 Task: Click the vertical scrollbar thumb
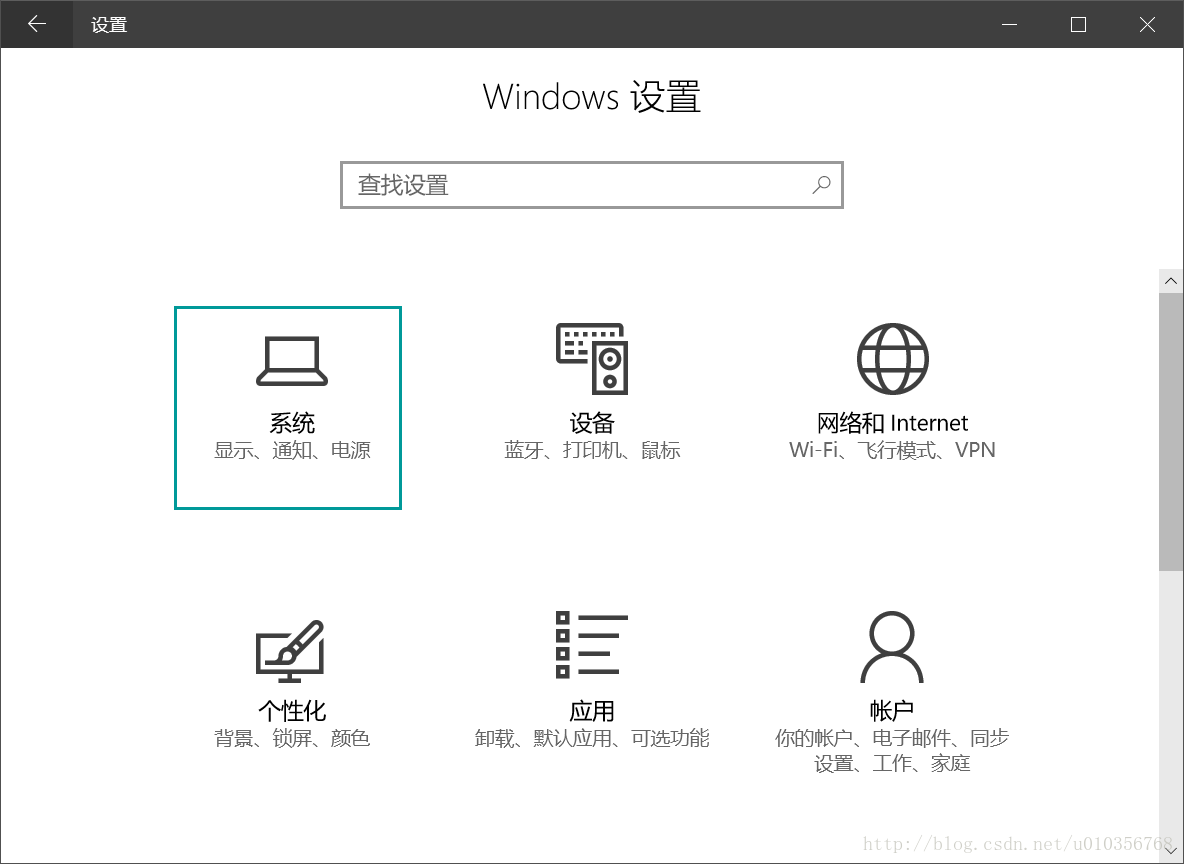[1171, 432]
